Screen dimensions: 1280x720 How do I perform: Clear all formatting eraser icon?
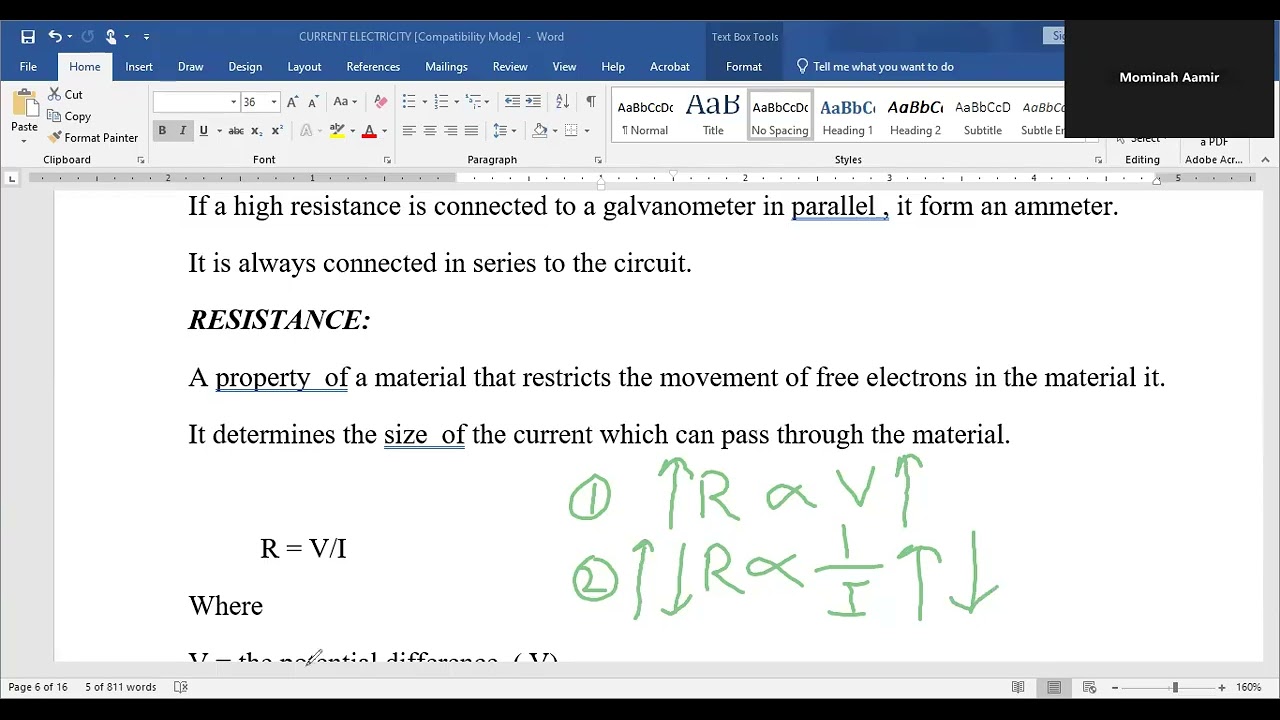click(380, 102)
